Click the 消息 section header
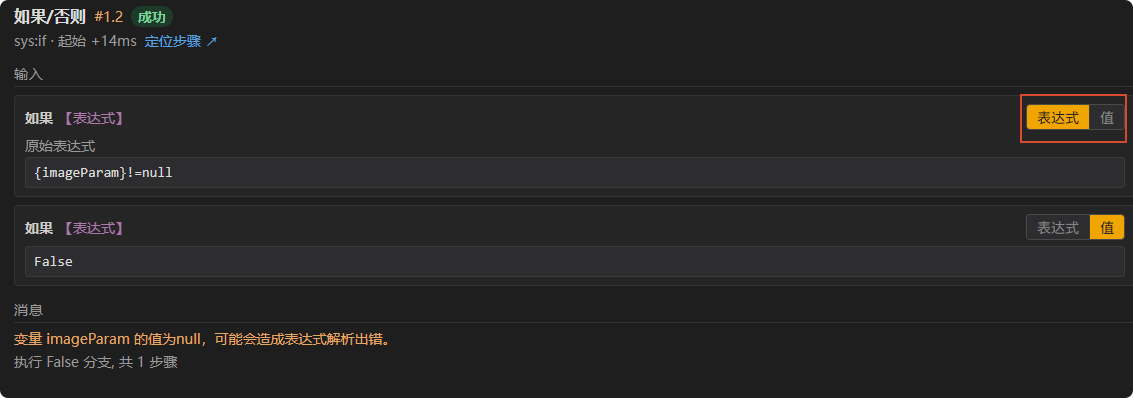The height and width of the screenshot is (398, 1133). click(29, 310)
